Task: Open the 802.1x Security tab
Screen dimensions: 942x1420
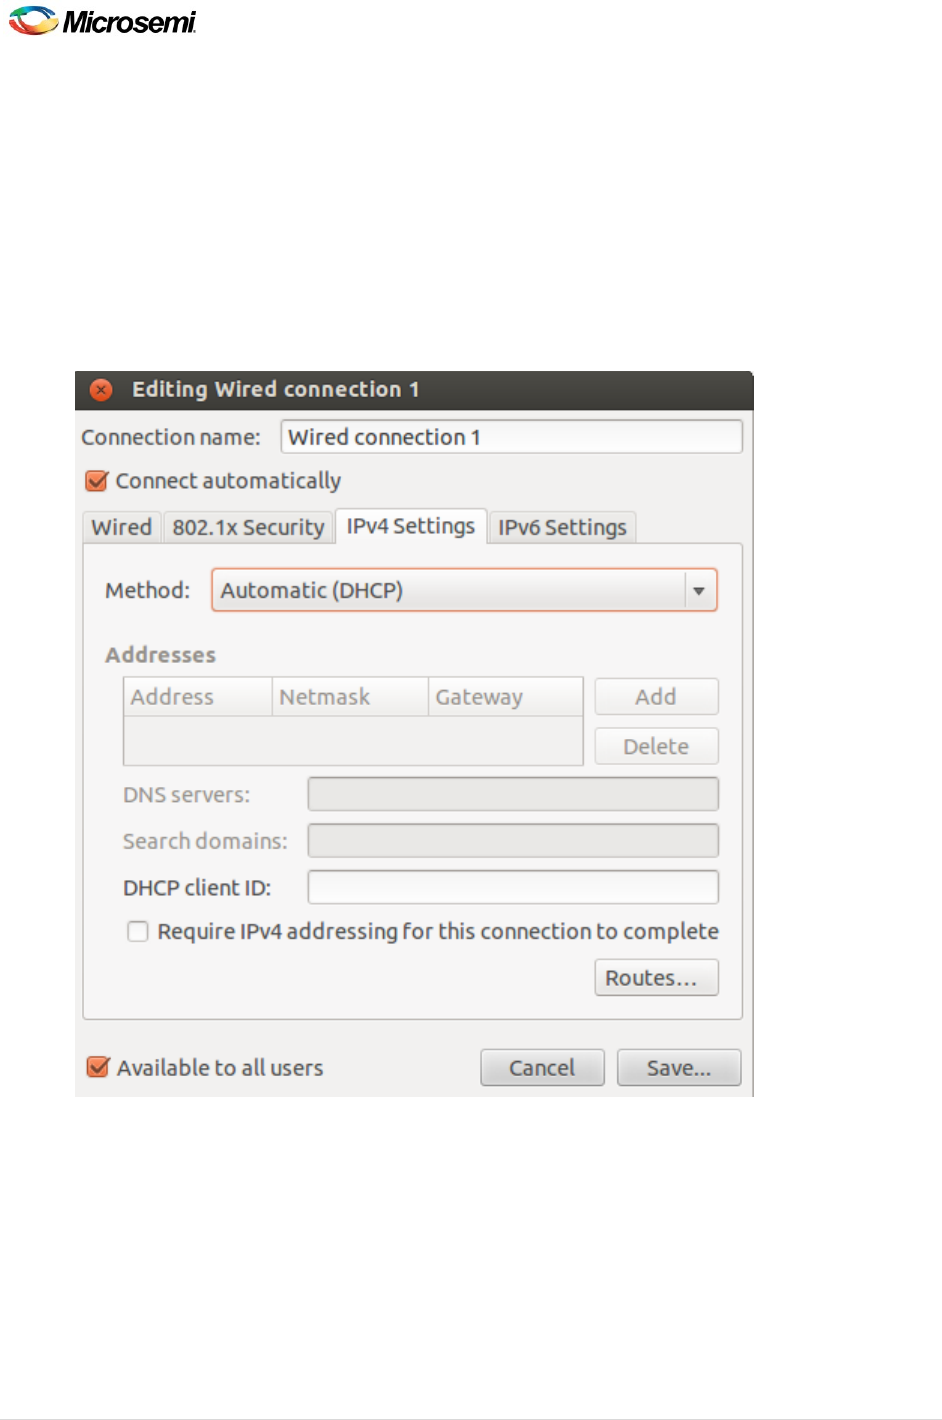Action: click(x=248, y=527)
